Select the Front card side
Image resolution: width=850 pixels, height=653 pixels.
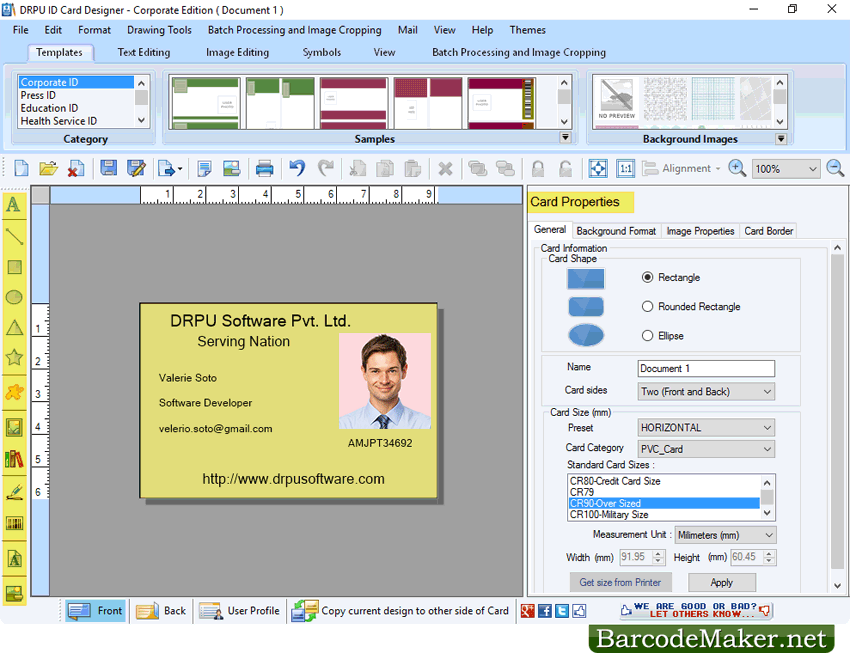pyautogui.click(x=95, y=611)
